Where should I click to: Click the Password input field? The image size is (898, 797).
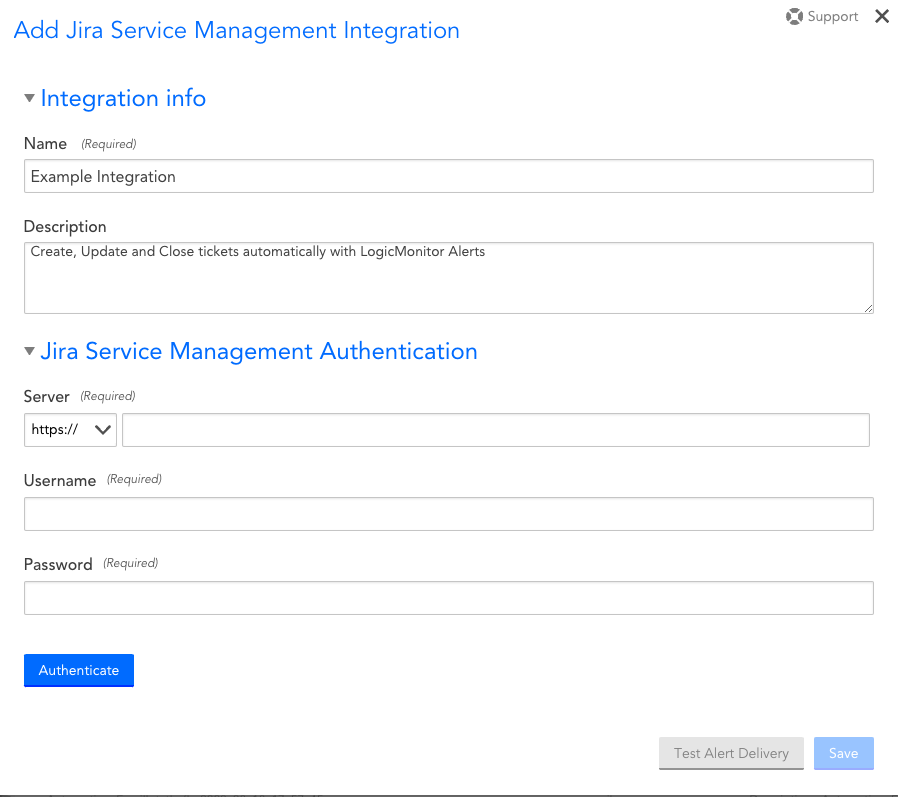[x=448, y=598]
